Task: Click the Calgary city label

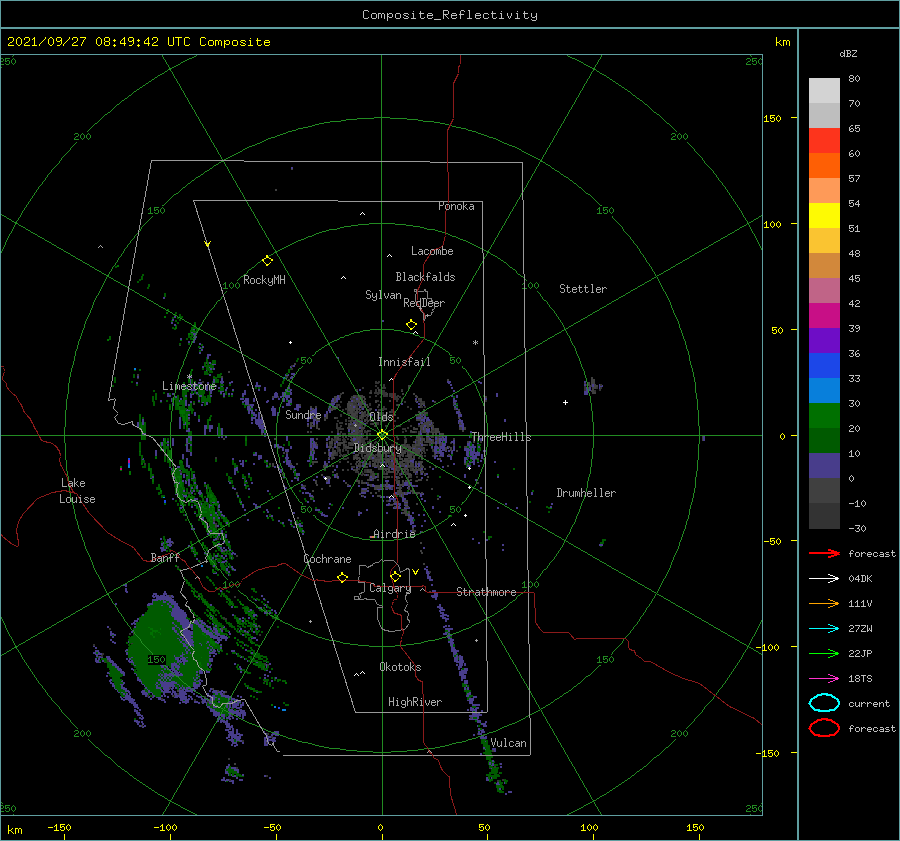Action: (390, 588)
